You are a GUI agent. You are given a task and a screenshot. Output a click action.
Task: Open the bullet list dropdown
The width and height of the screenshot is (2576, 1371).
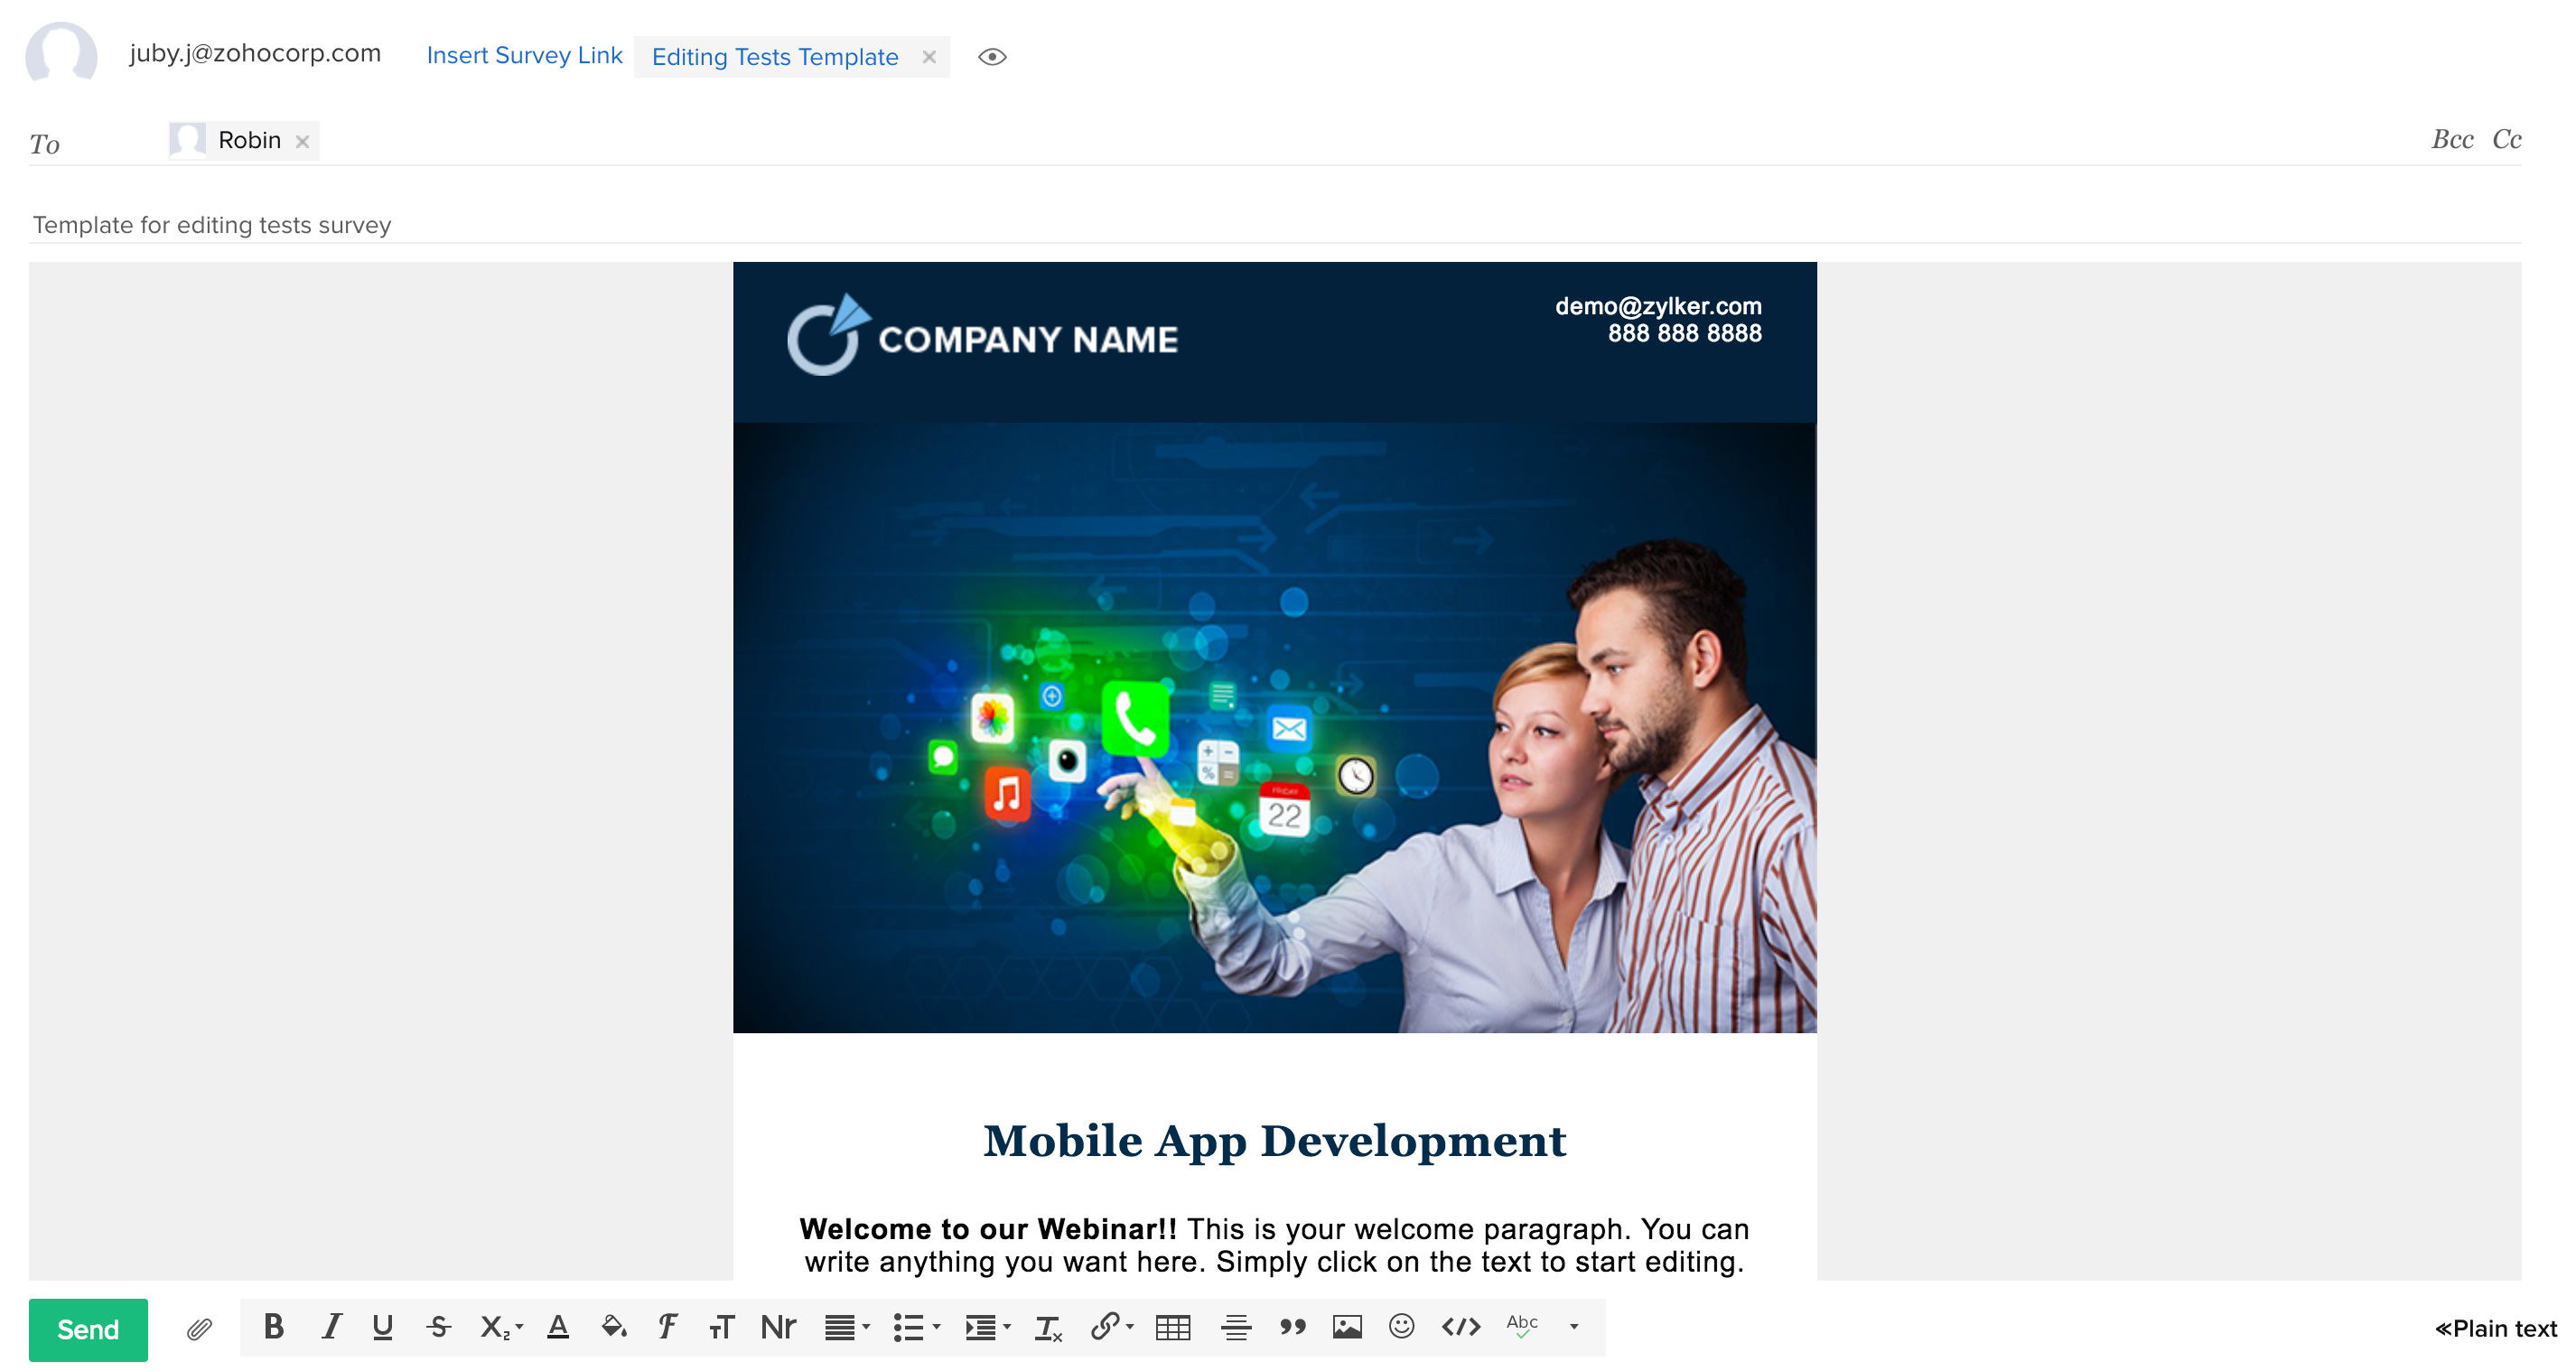click(x=917, y=1327)
